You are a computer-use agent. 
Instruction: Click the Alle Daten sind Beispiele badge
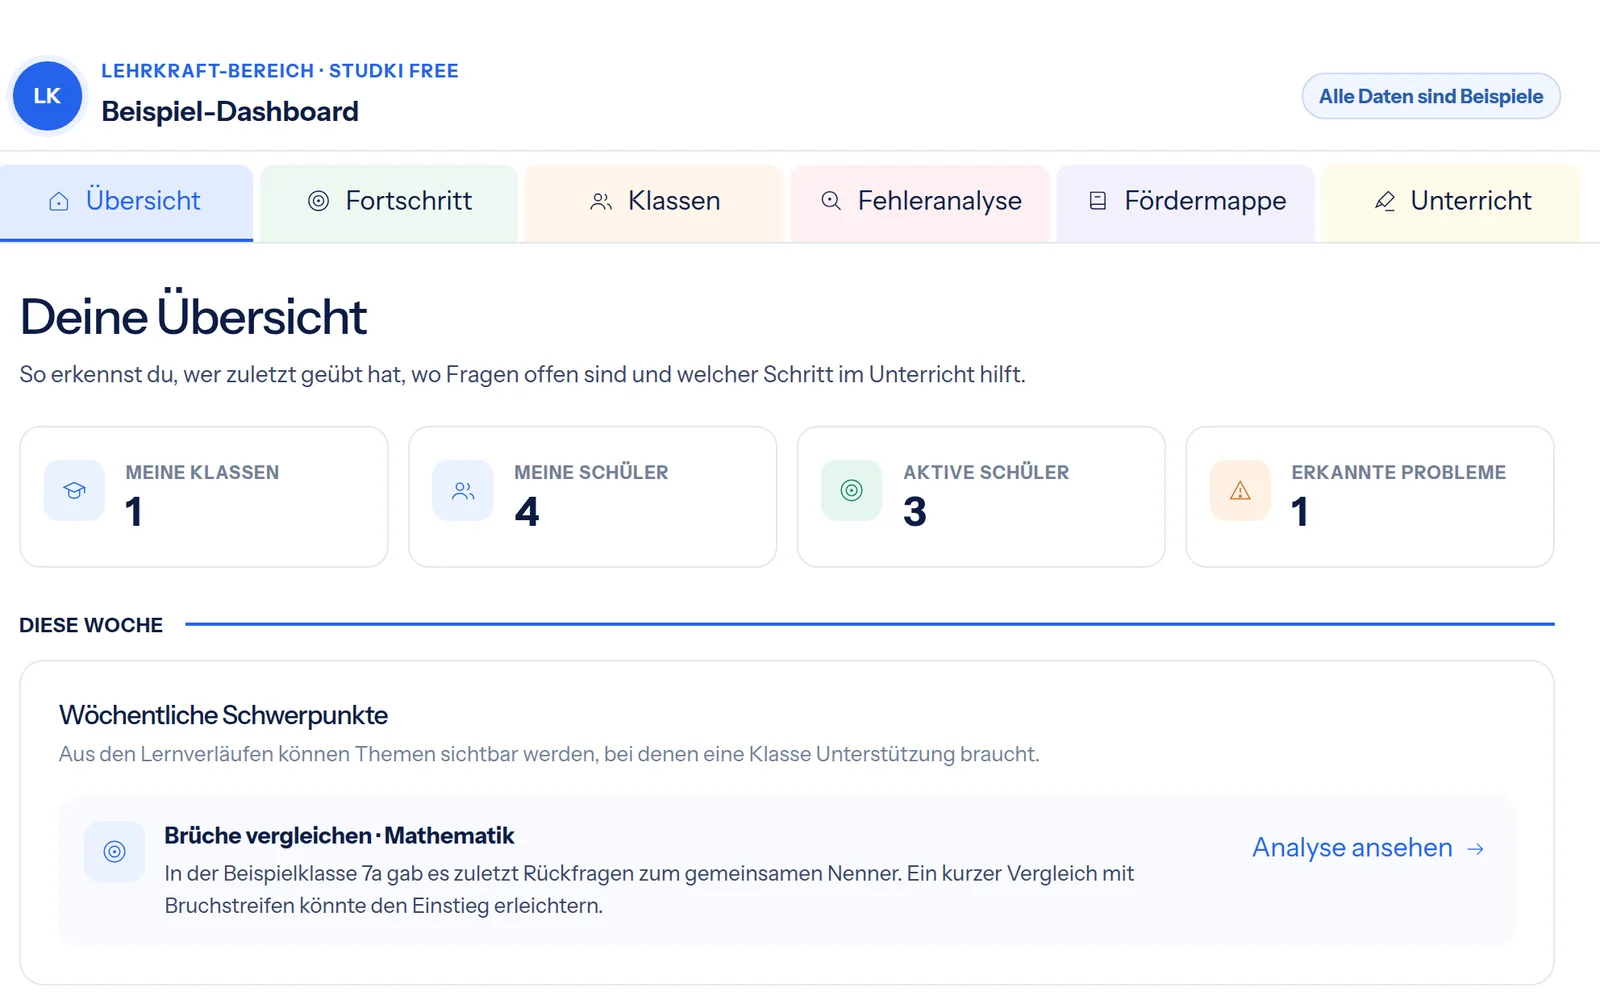[1430, 96]
